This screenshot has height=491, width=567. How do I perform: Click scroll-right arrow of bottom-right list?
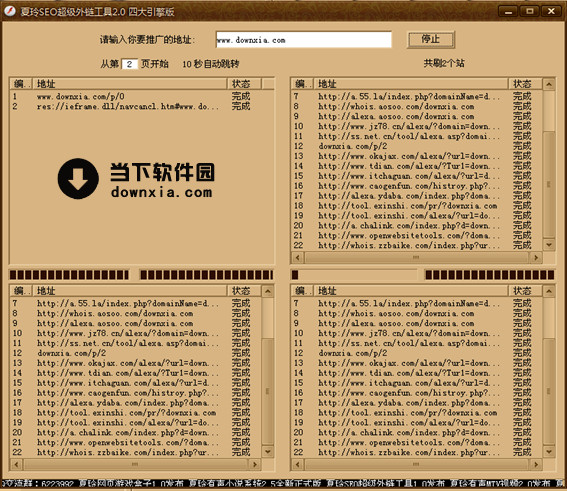point(536,464)
